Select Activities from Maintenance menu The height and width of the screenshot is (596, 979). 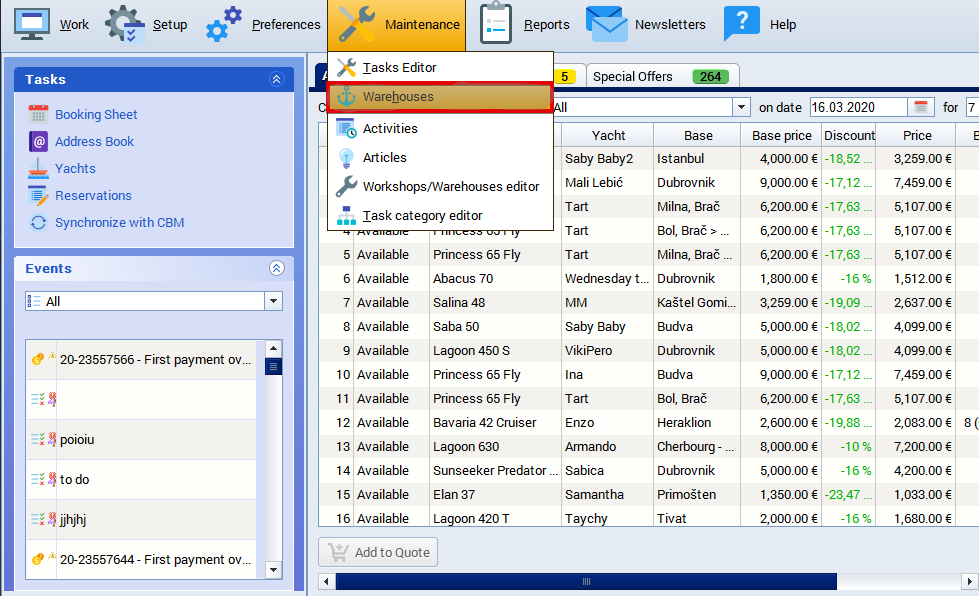coord(440,128)
